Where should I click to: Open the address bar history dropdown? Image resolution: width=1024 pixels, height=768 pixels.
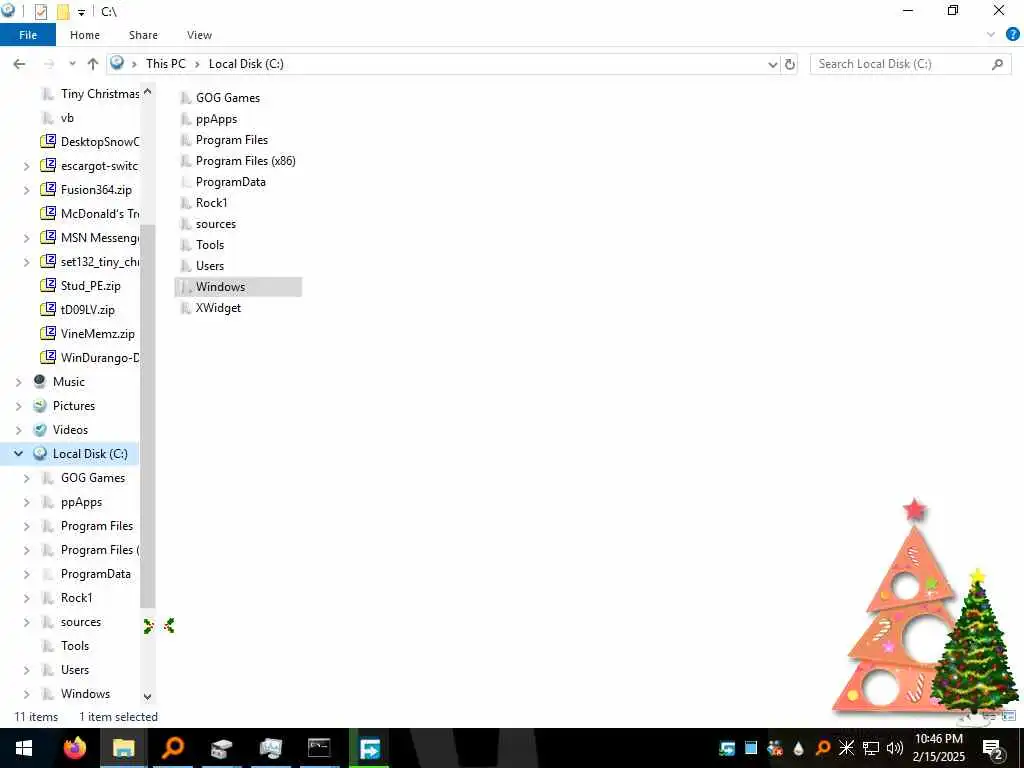773,64
